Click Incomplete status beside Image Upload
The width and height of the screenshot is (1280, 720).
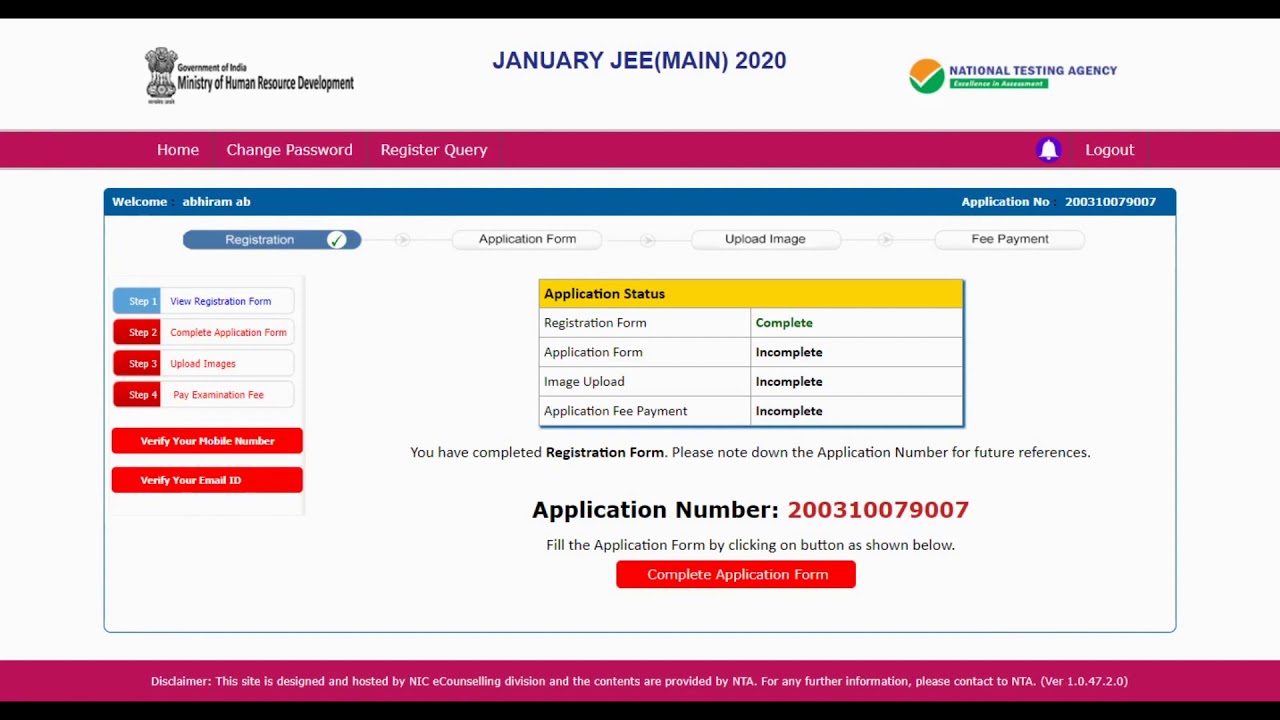tap(789, 382)
